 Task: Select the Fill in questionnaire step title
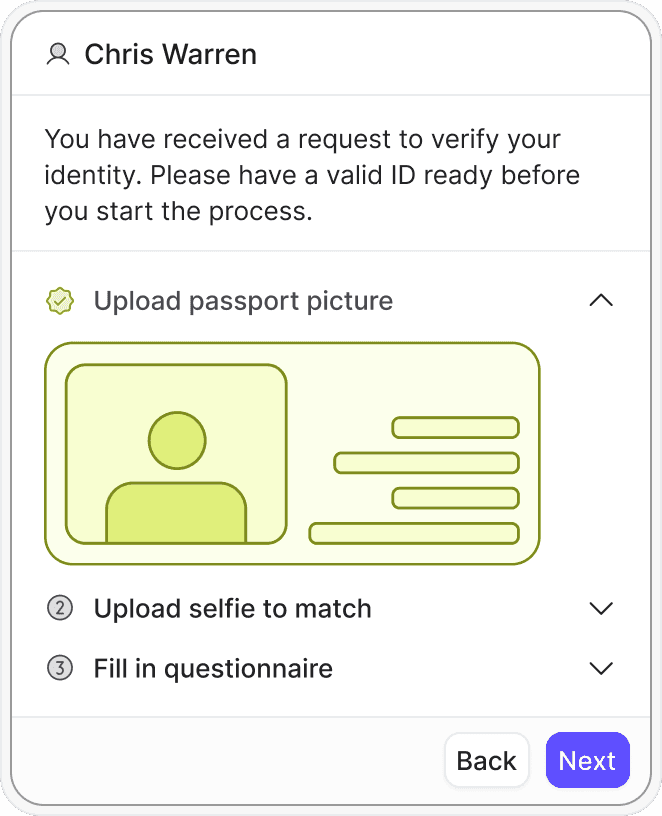[213, 668]
